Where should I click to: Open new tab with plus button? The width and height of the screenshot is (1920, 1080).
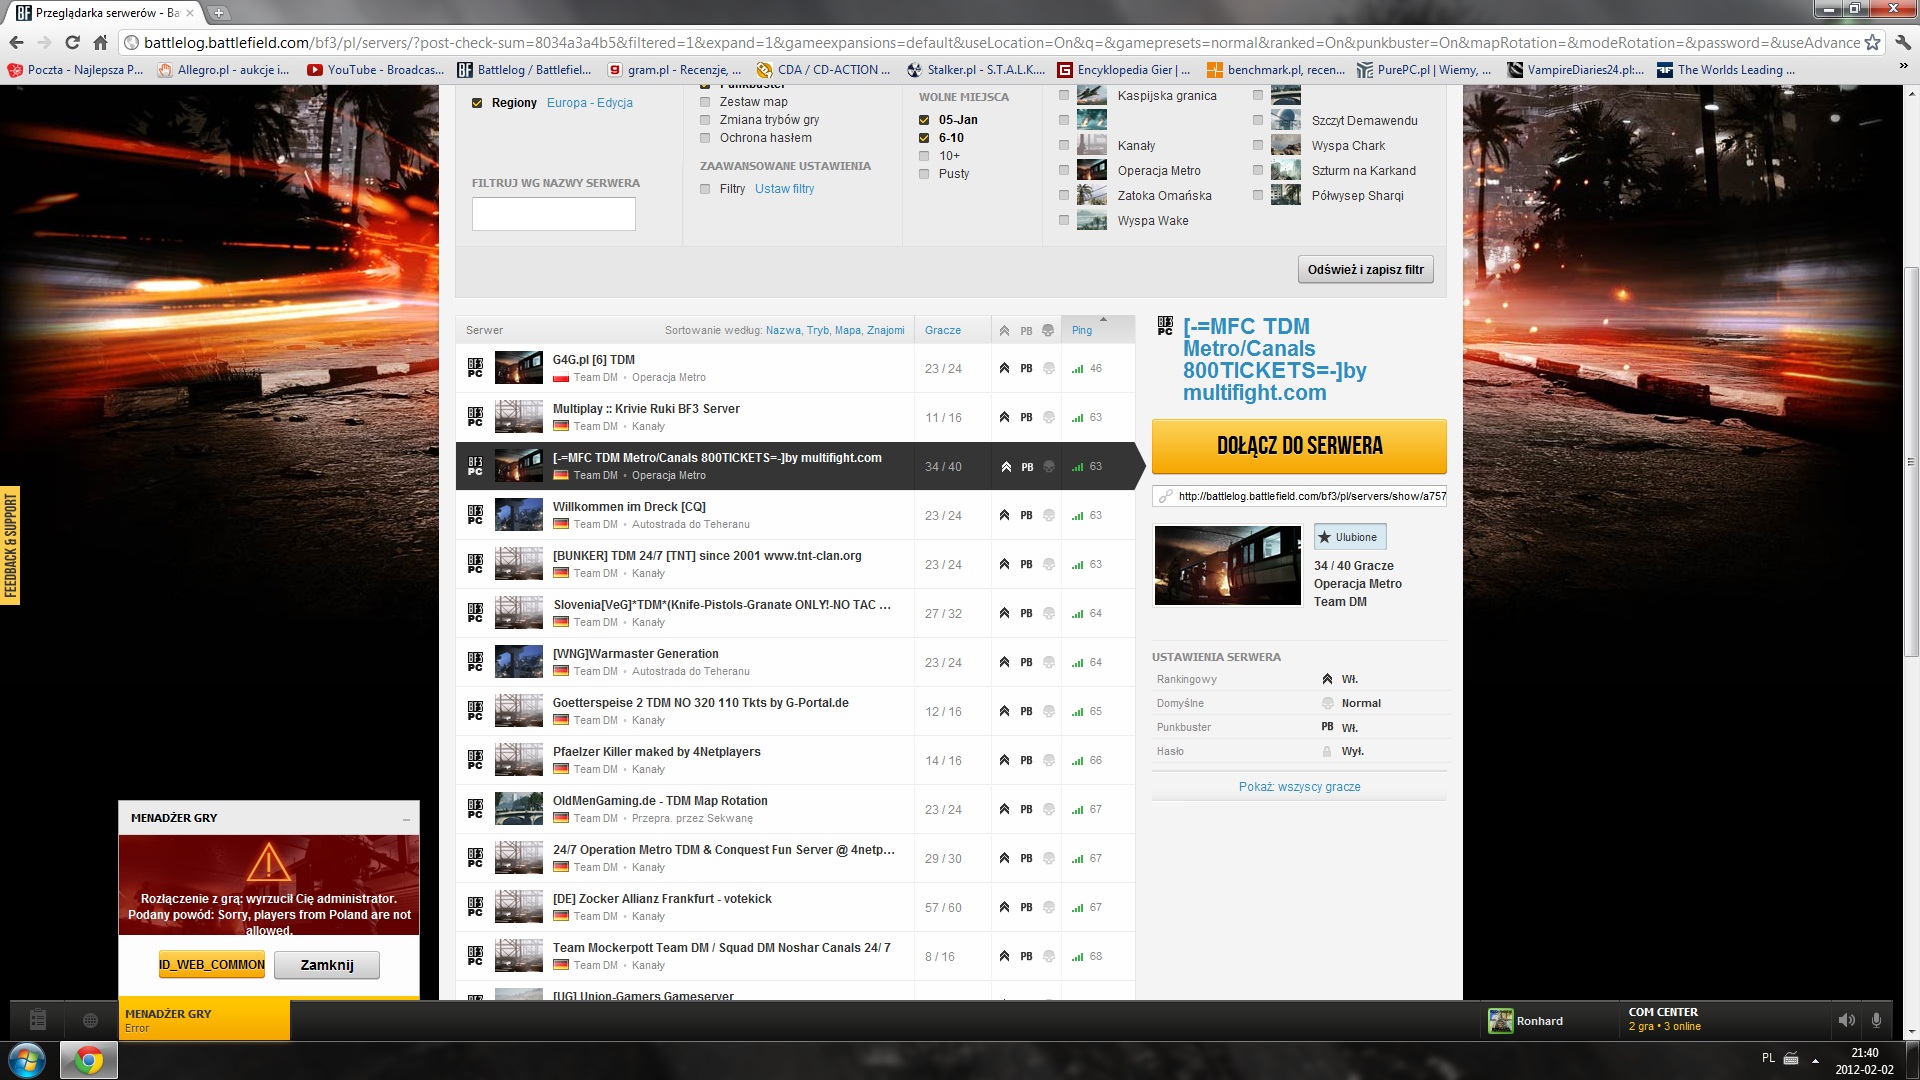pos(219,13)
